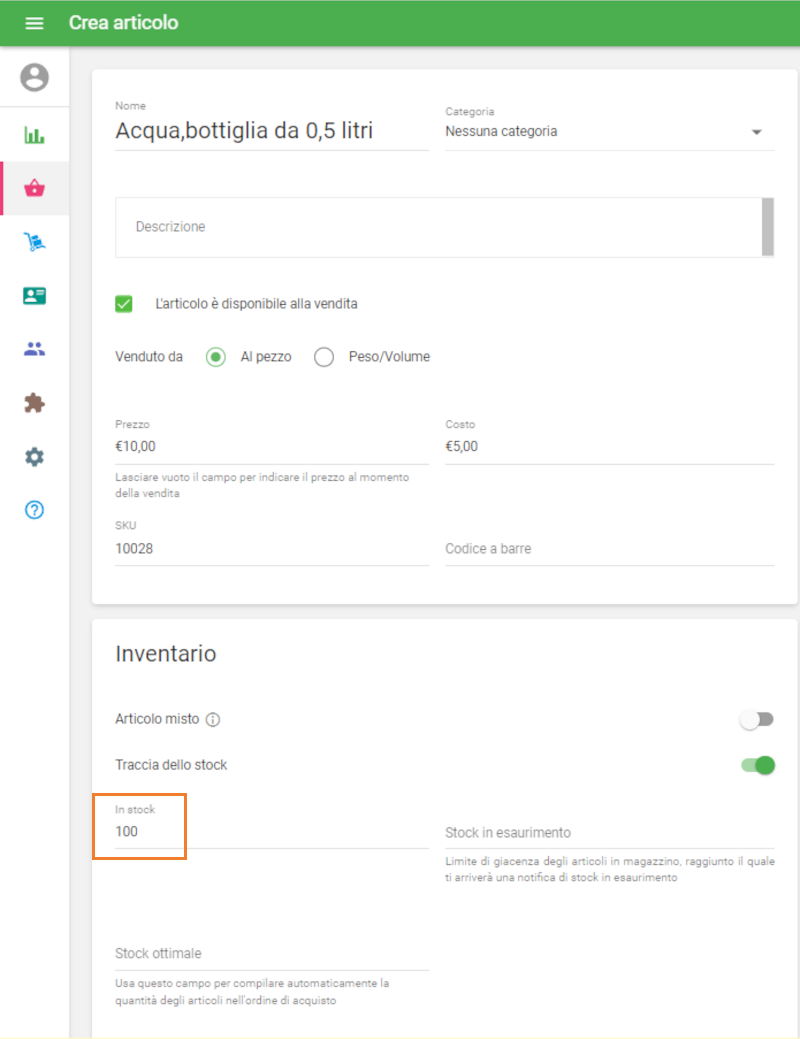Select the Al pezzo radio option
The image size is (800, 1039).
point(216,357)
